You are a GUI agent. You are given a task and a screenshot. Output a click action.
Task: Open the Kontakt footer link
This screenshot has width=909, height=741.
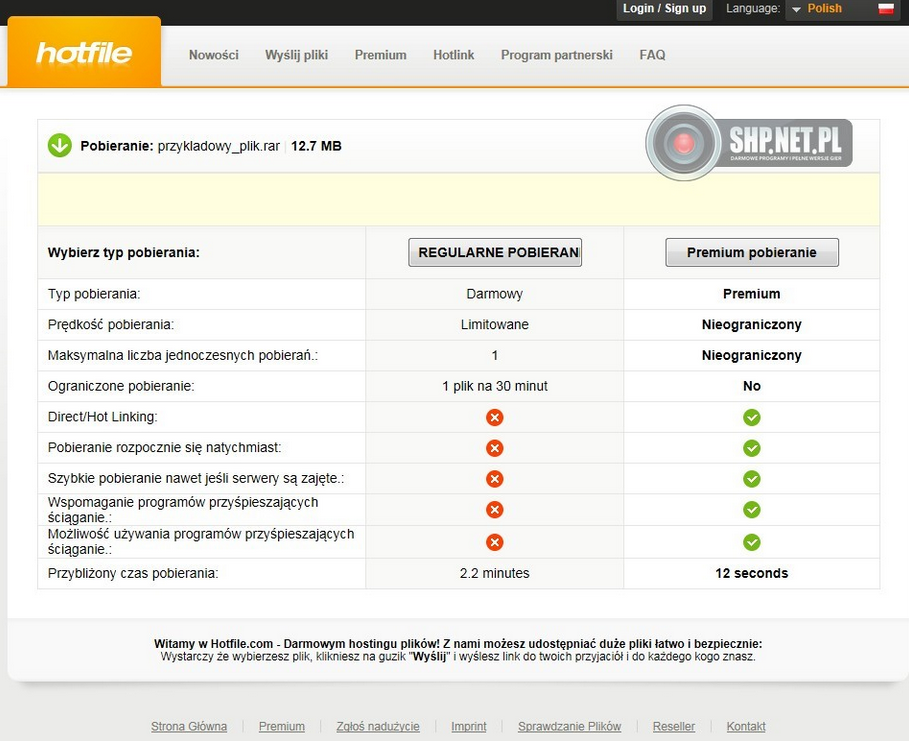[x=746, y=727]
